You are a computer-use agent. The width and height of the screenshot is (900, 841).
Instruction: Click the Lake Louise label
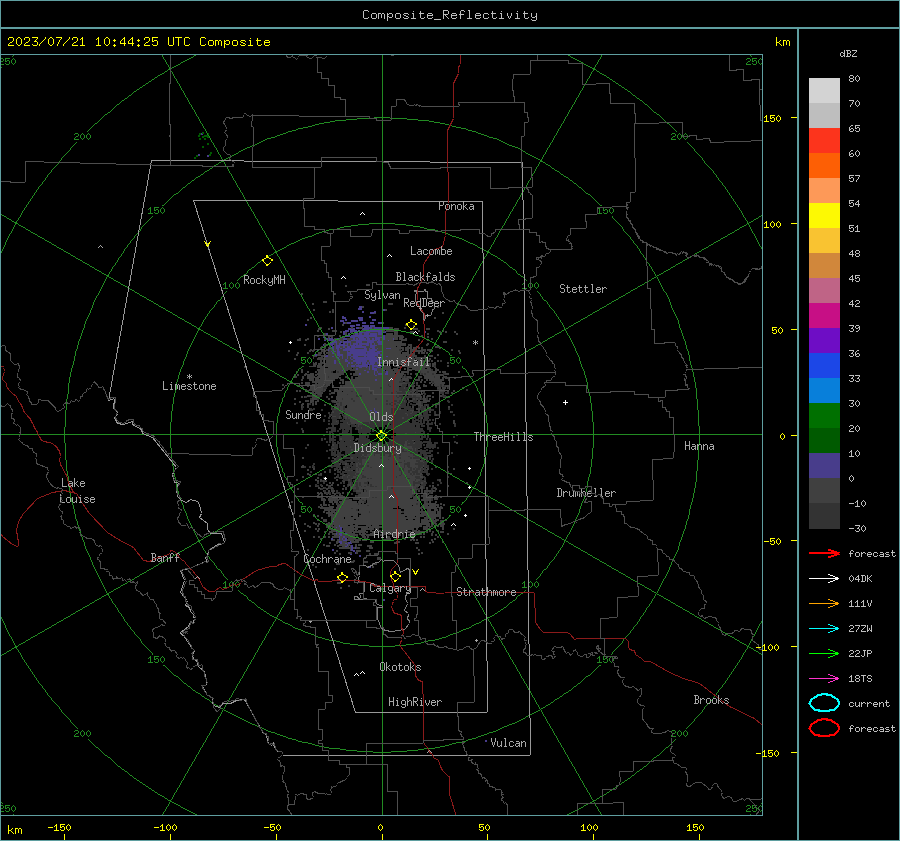77,491
